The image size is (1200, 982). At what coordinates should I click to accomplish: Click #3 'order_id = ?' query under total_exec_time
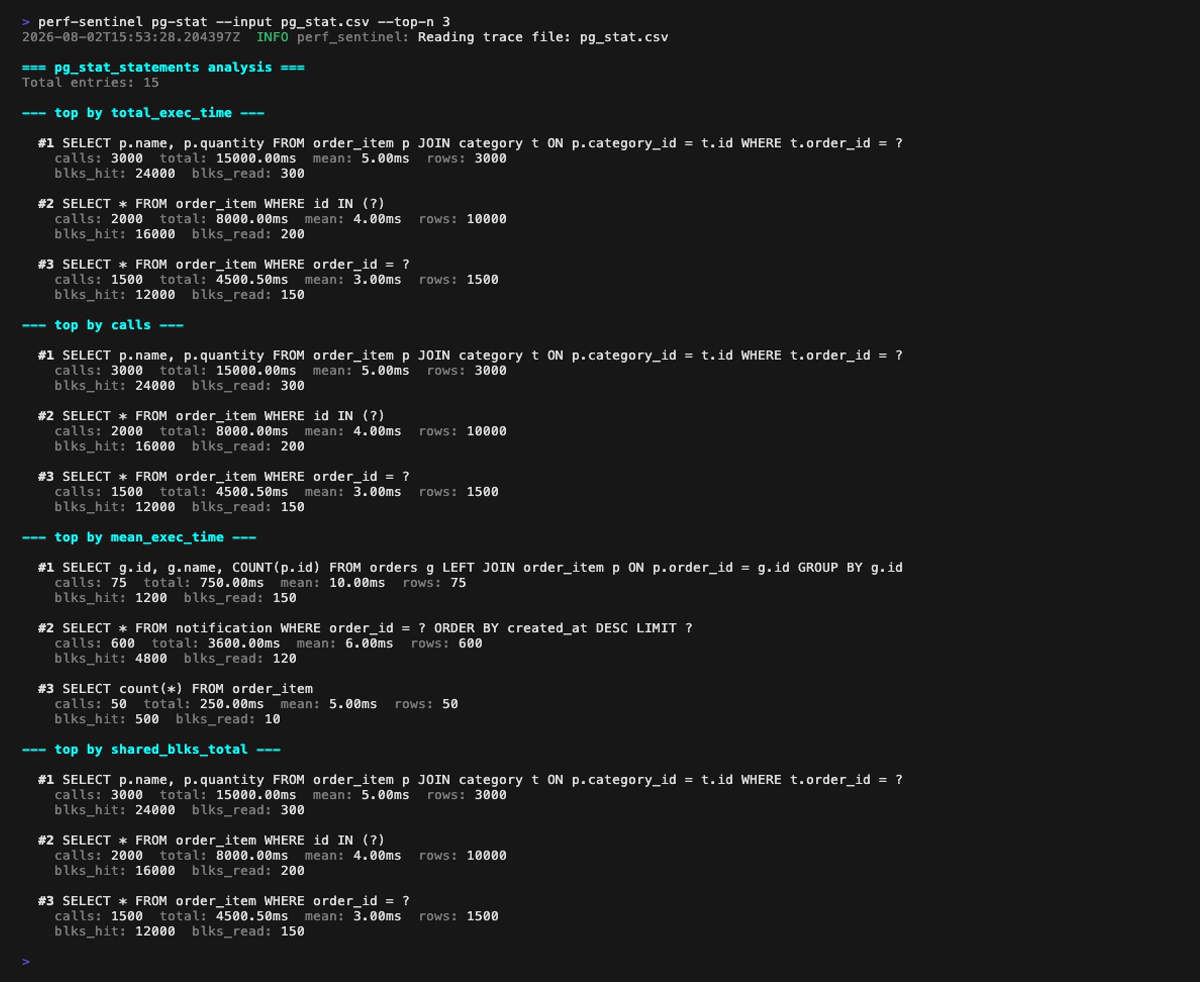click(224, 264)
